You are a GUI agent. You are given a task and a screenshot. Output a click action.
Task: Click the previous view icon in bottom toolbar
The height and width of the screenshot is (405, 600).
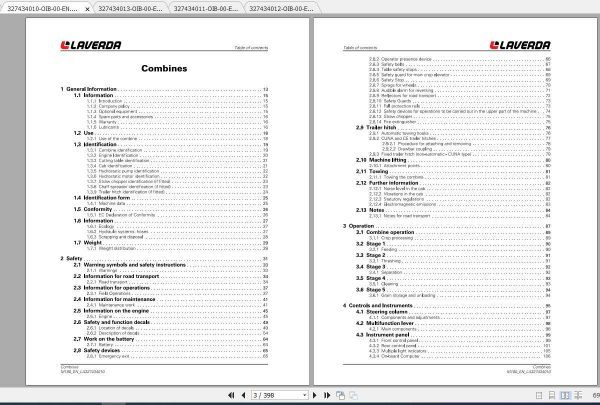click(340, 395)
